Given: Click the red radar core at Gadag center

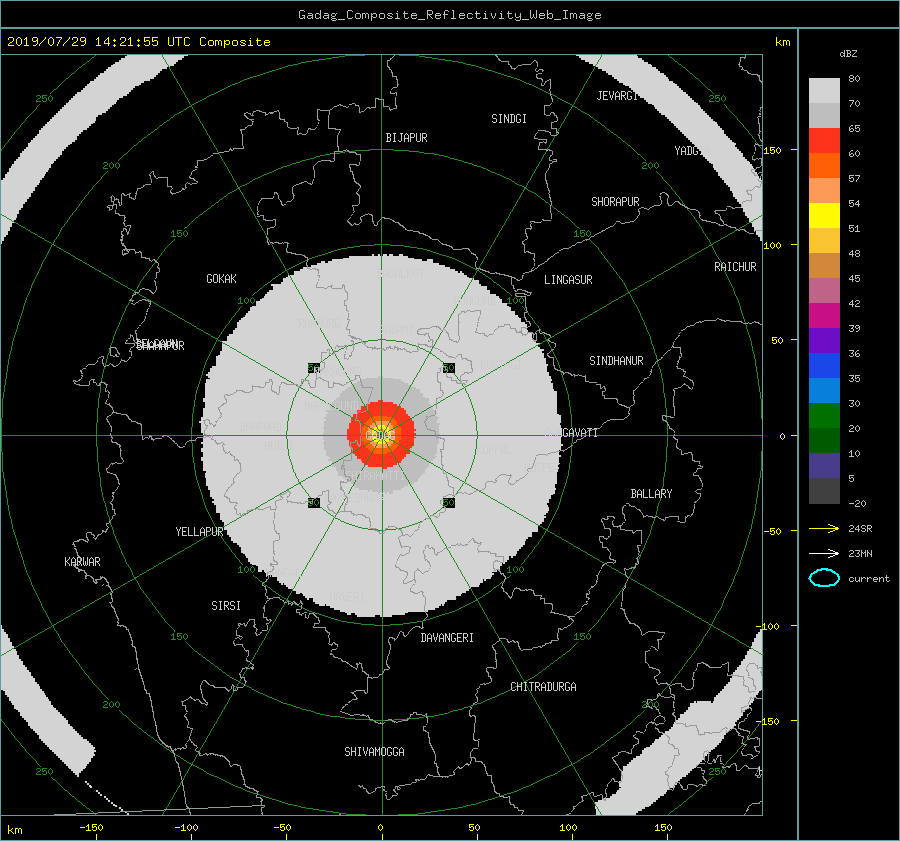Looking at the screenshot, I should click(381, 435).
